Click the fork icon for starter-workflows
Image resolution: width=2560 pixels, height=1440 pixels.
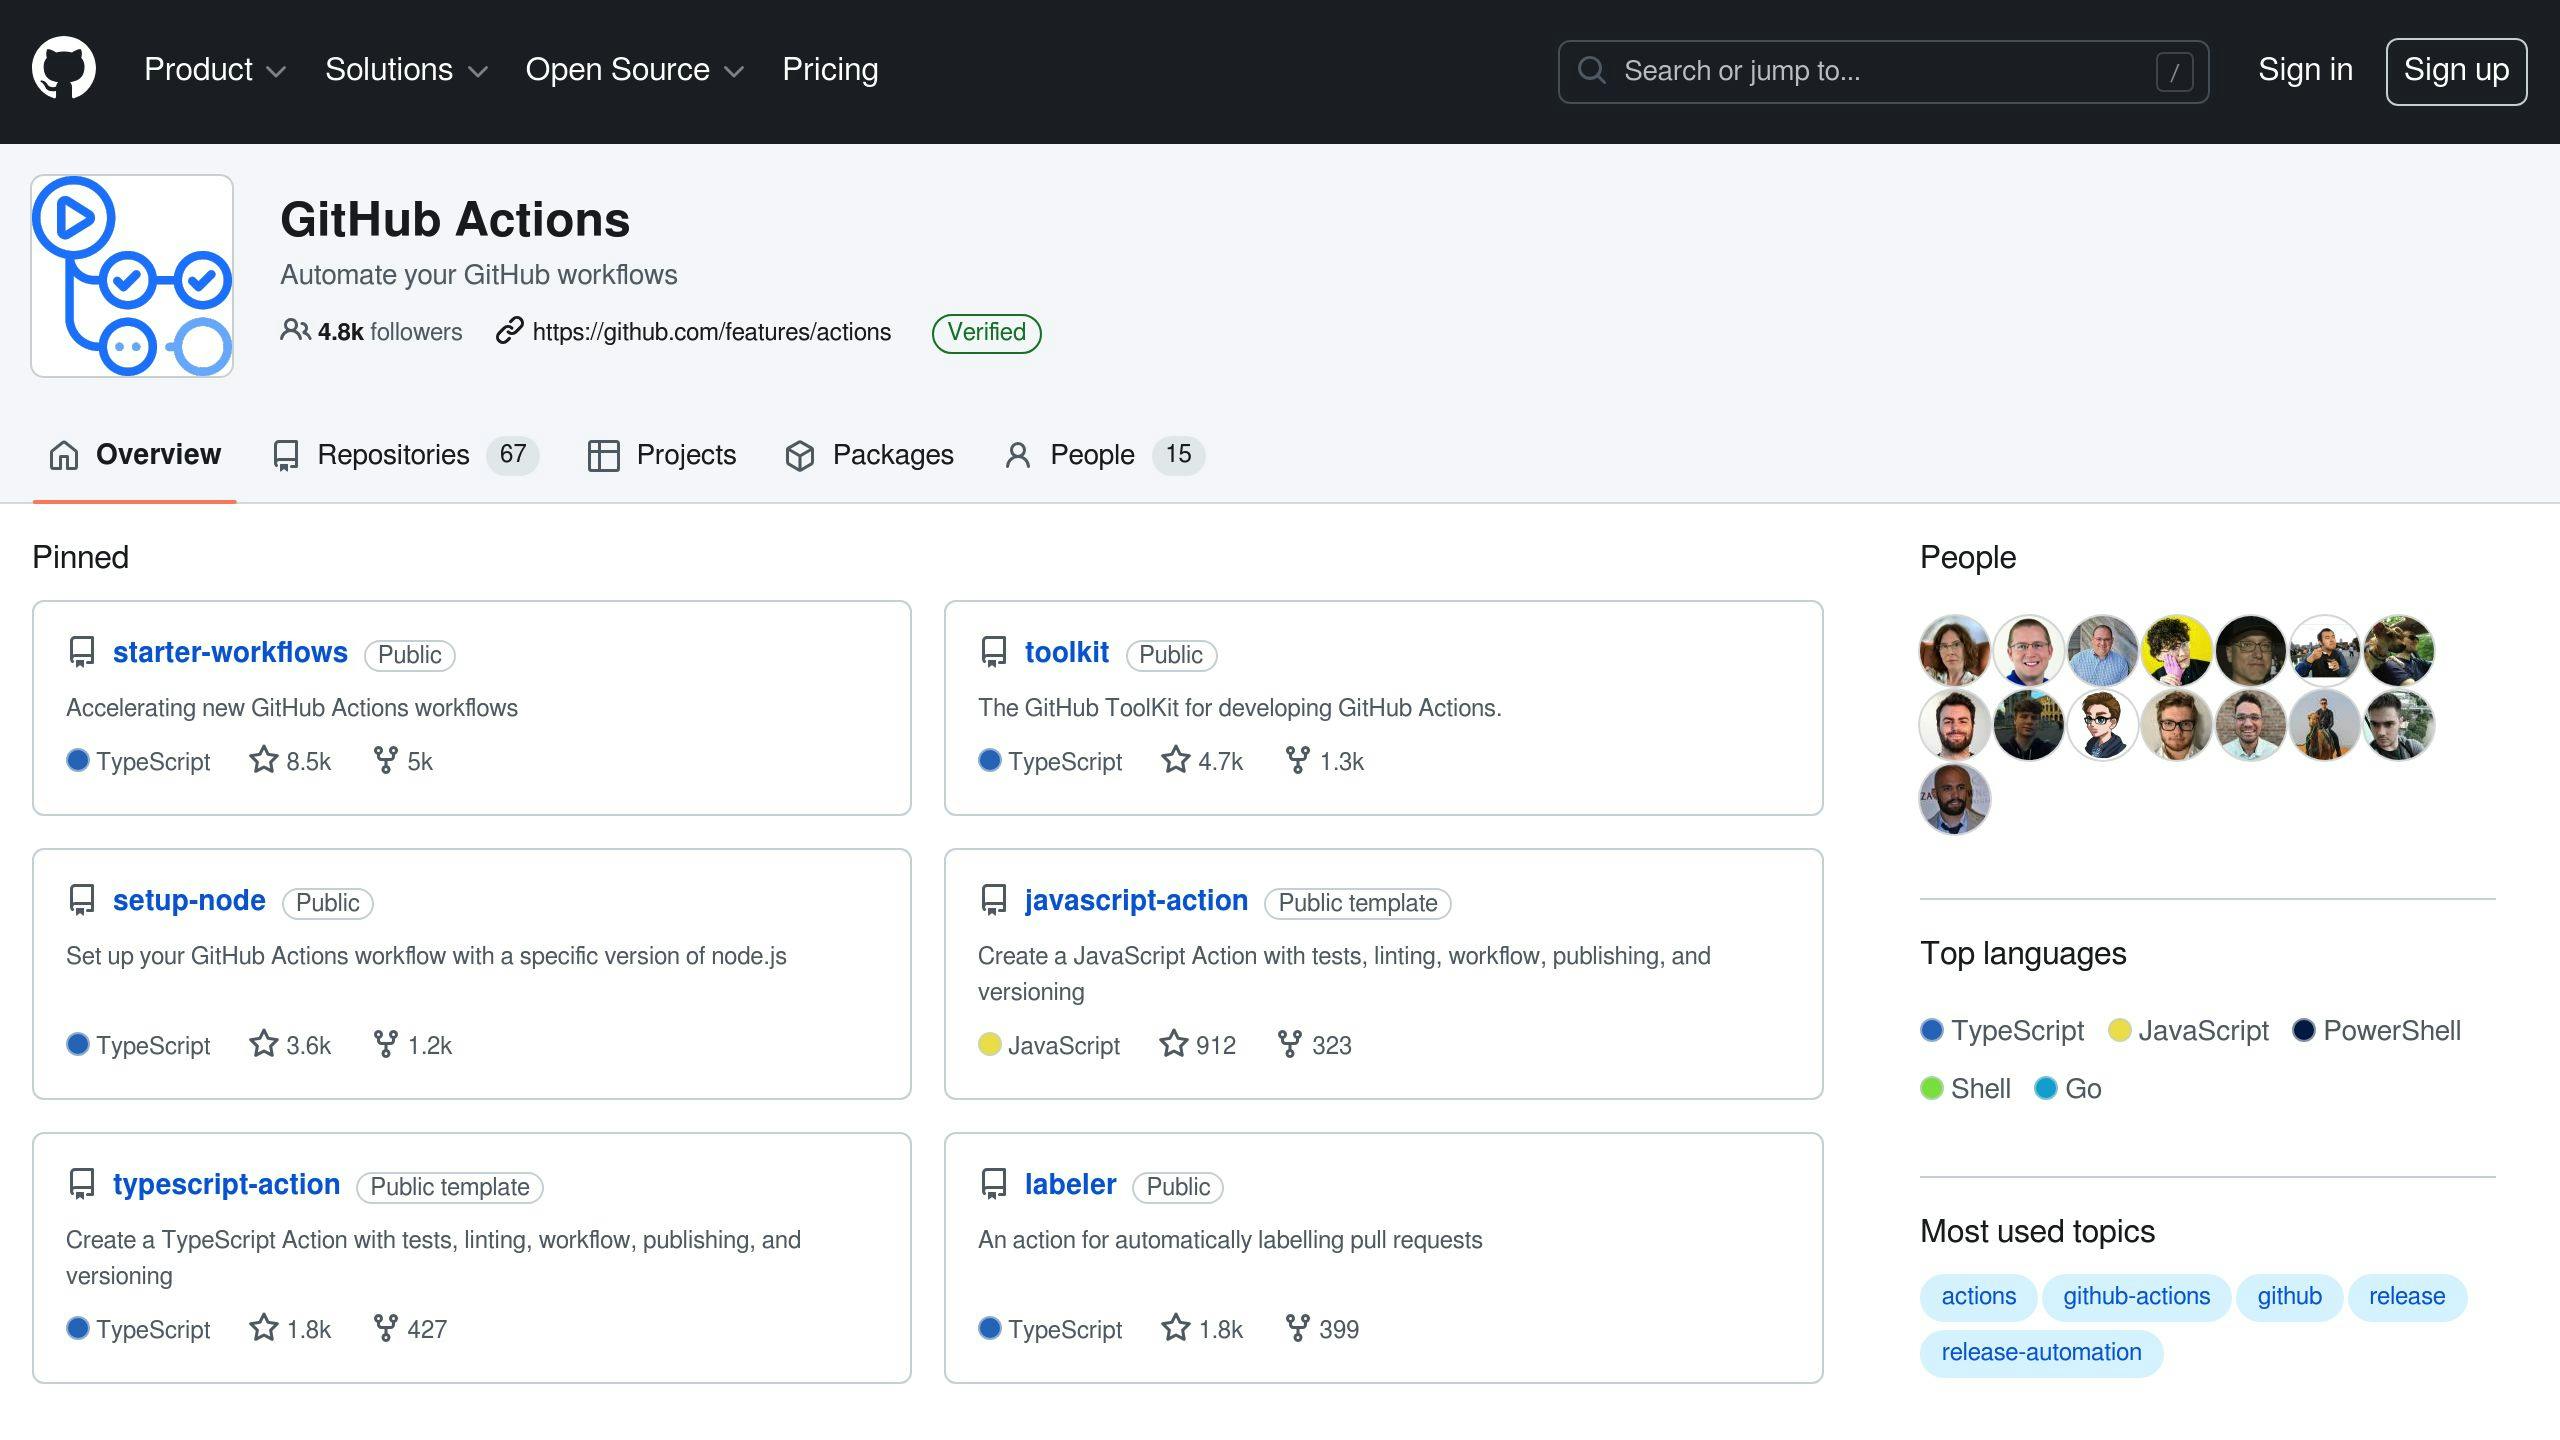[385, 760]
